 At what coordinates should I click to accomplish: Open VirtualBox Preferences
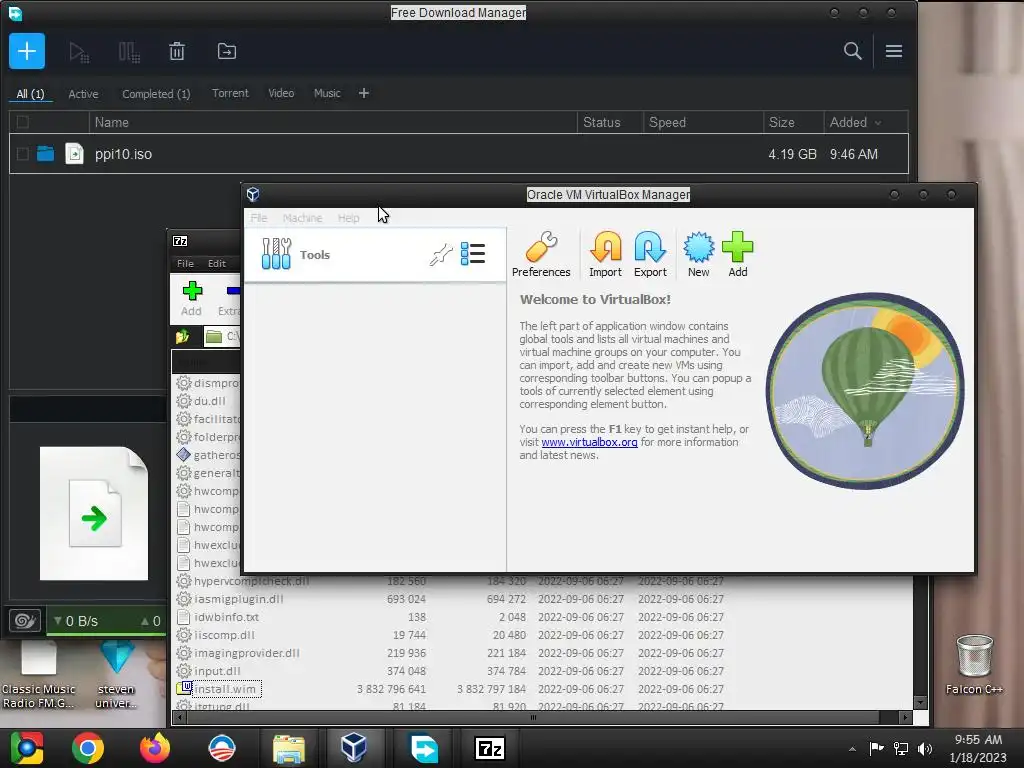(x=541, y=255)
